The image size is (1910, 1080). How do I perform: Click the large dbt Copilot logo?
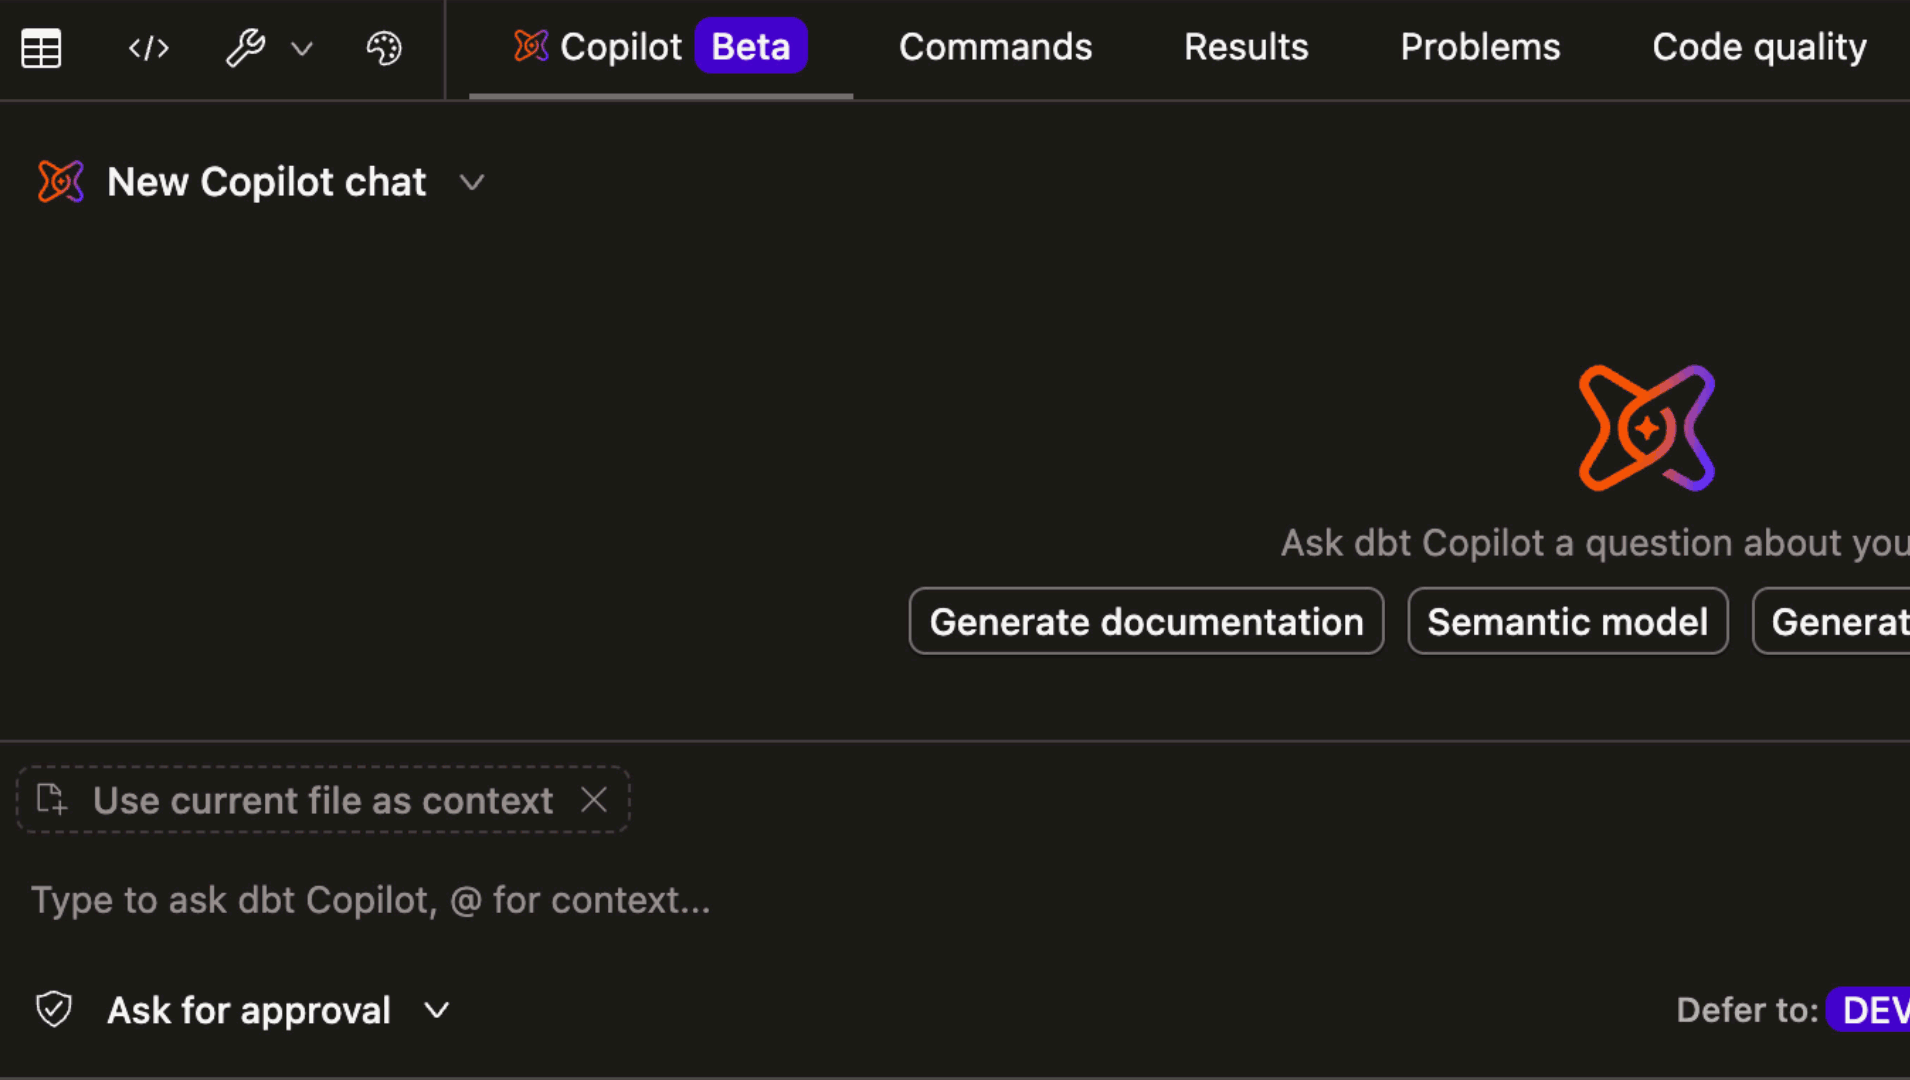click(x=1646, y=428)
